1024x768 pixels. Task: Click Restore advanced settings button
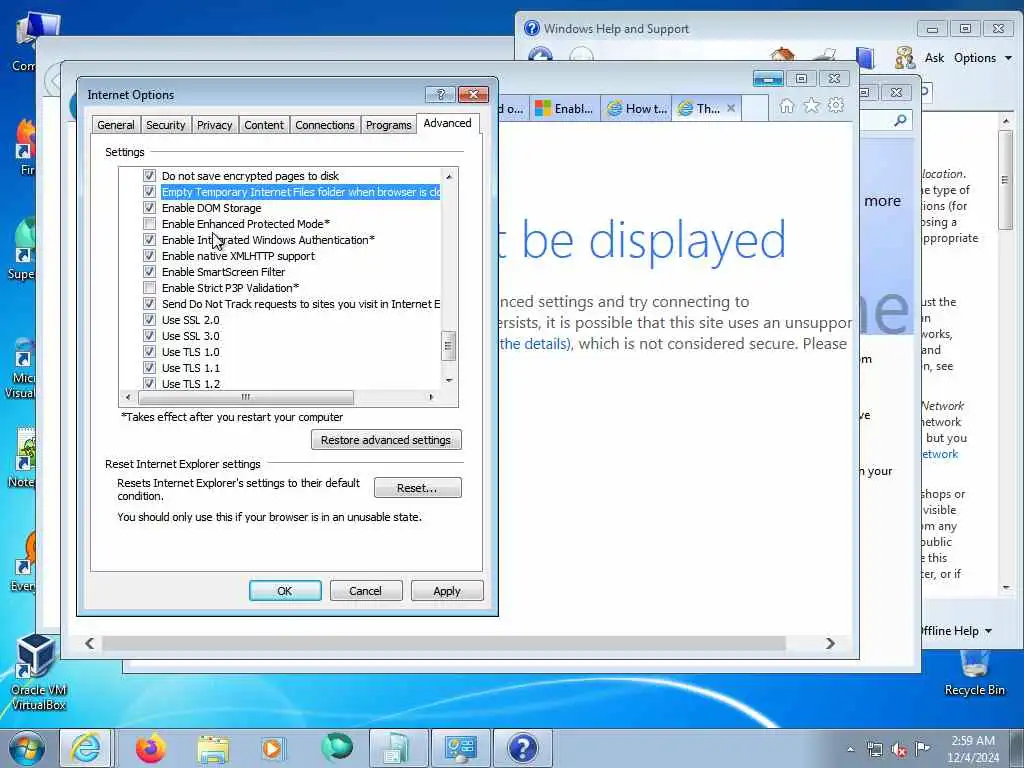click(x=386, y=440)
